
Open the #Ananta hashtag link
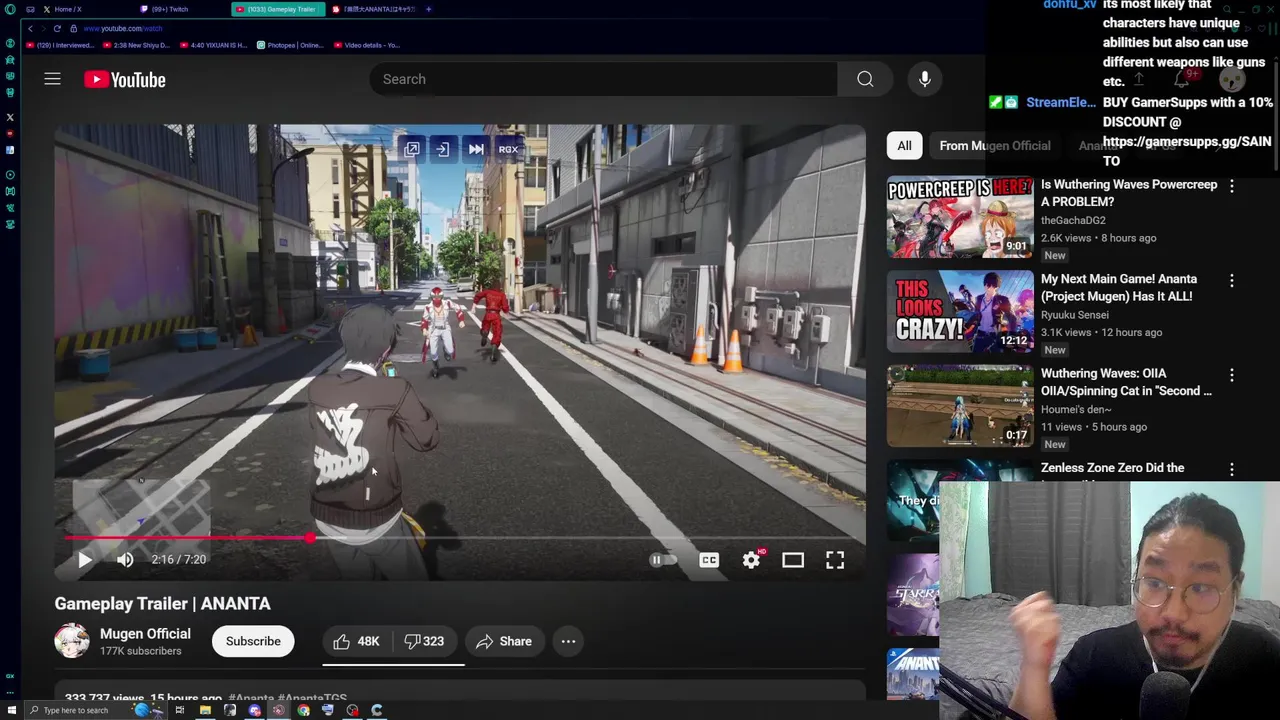point(251,698)
